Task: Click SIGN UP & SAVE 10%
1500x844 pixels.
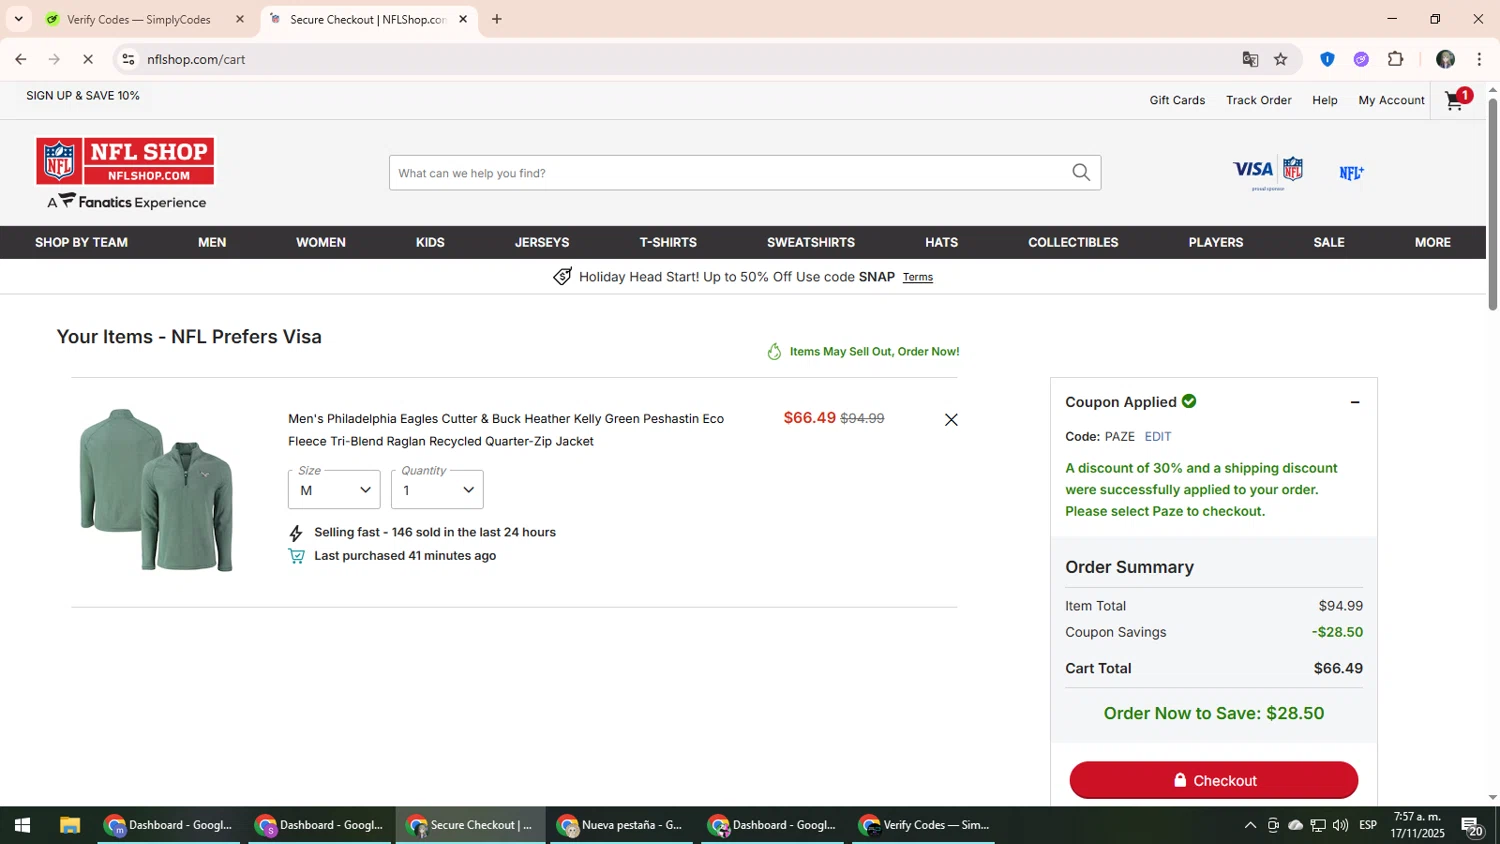Action: pyautogui.click(x=83, y=96)
